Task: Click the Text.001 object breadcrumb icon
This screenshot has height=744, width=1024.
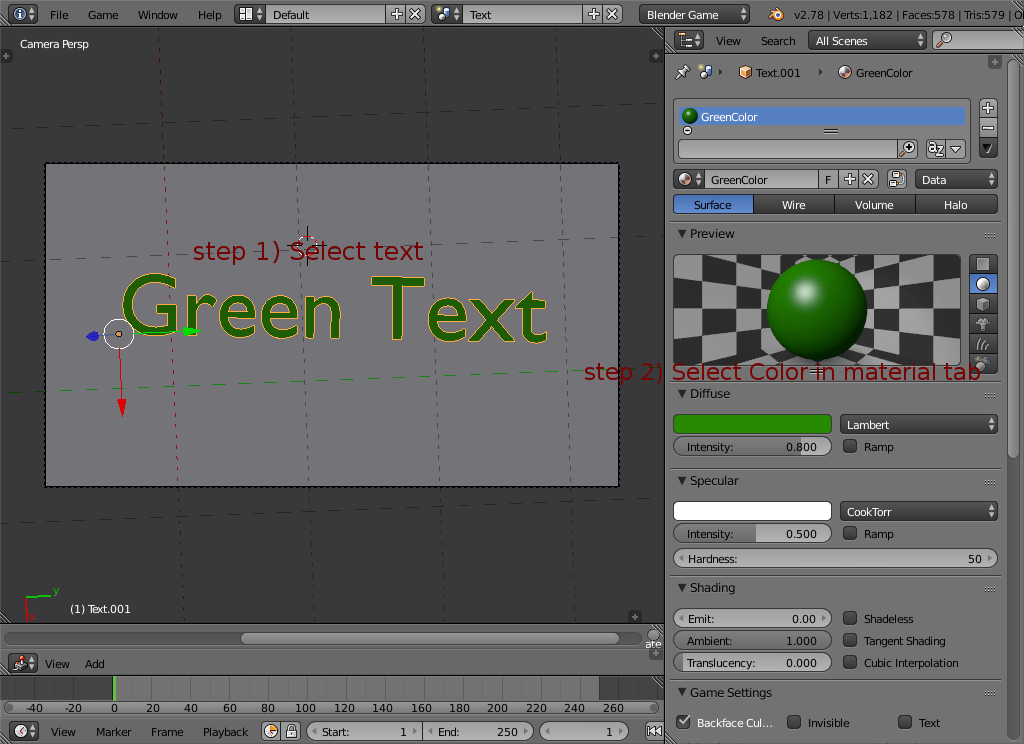Action: tap(745, 73)
